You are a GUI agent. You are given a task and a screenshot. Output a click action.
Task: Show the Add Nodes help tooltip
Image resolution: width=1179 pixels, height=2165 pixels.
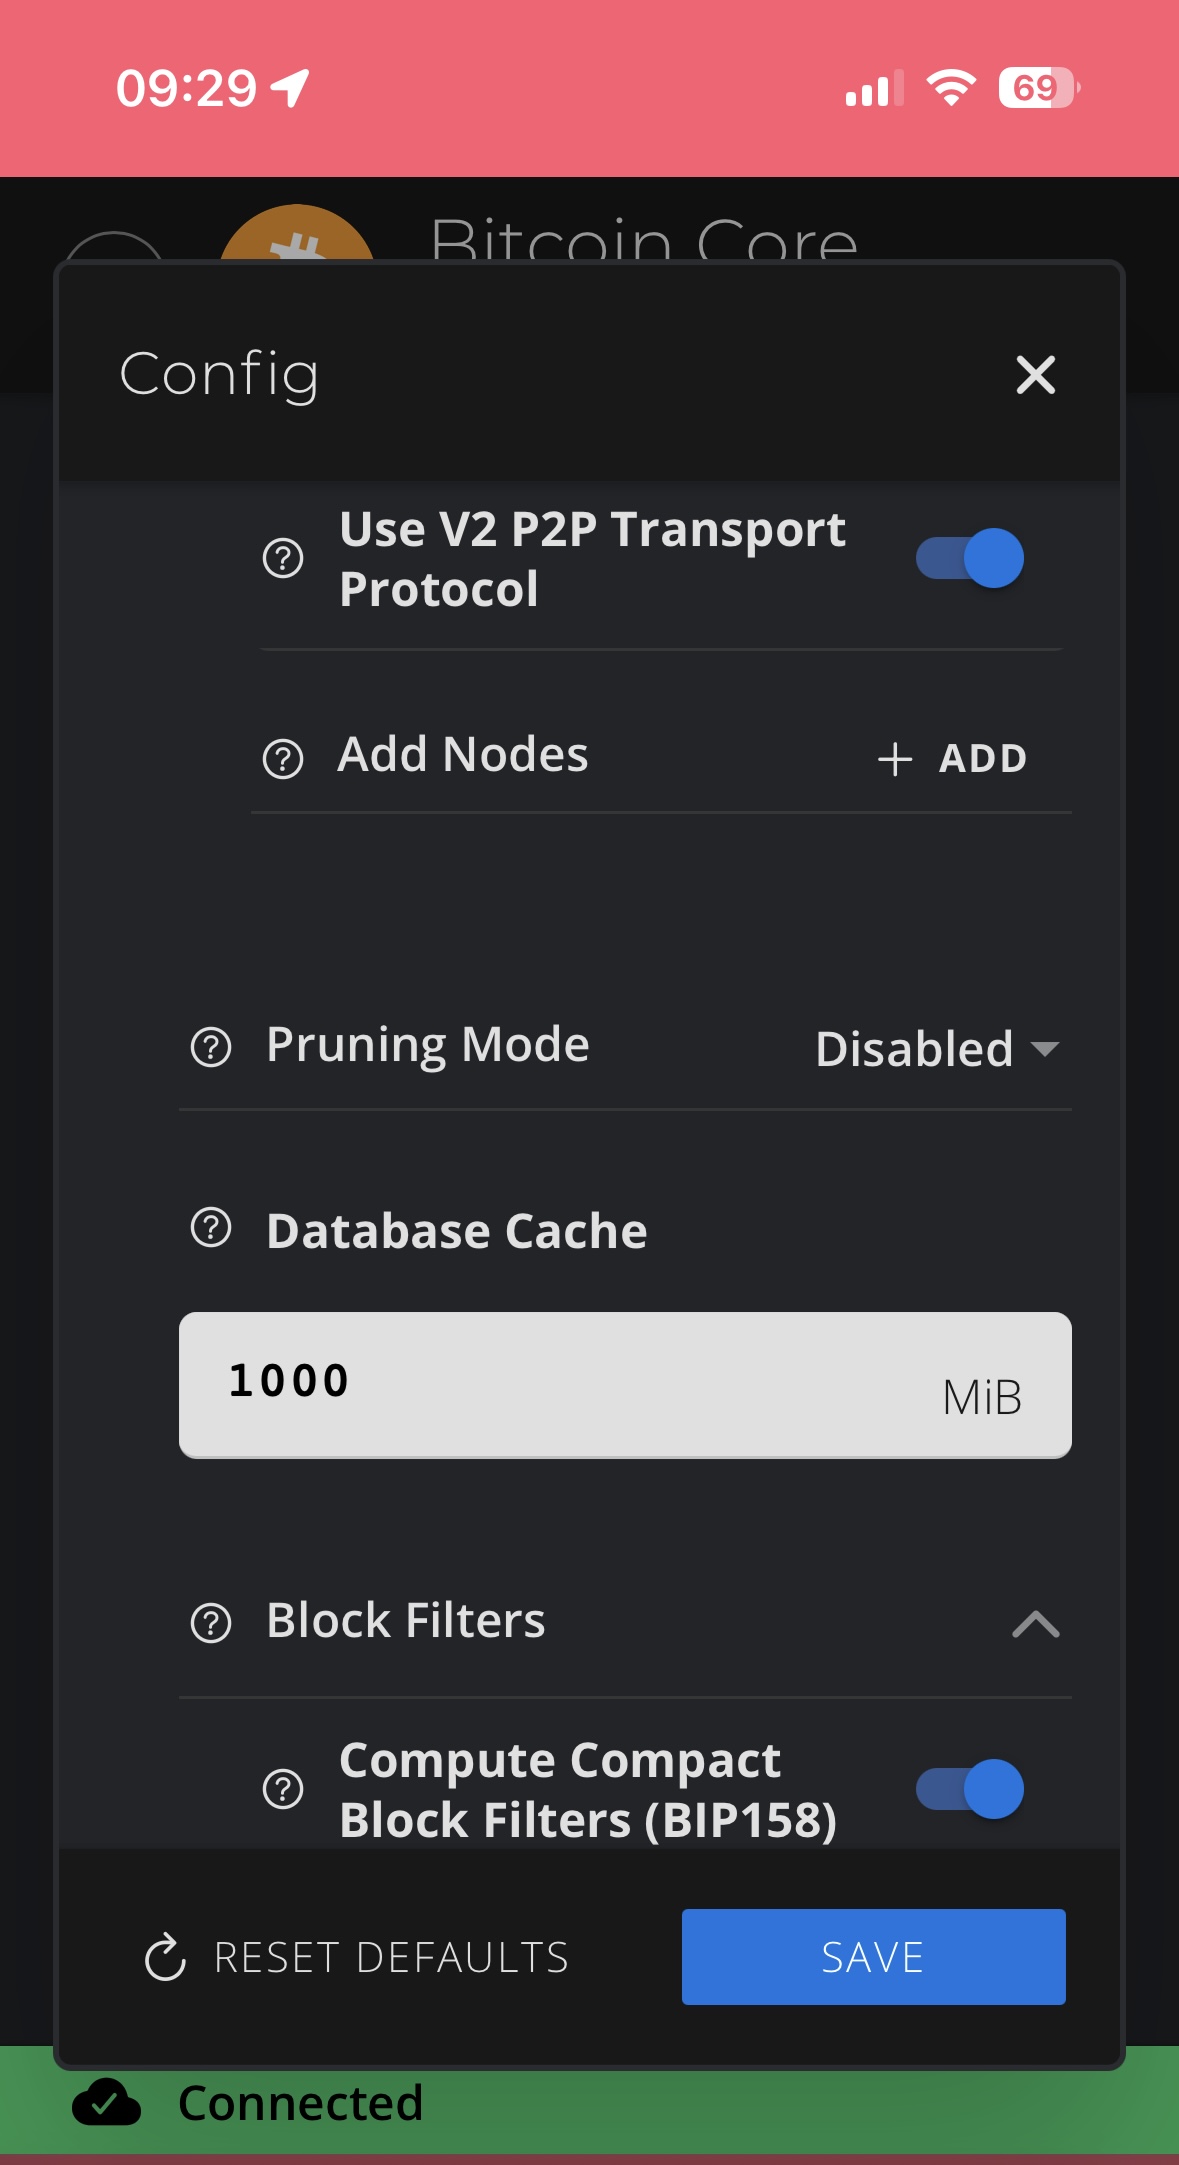click(283, 759)
